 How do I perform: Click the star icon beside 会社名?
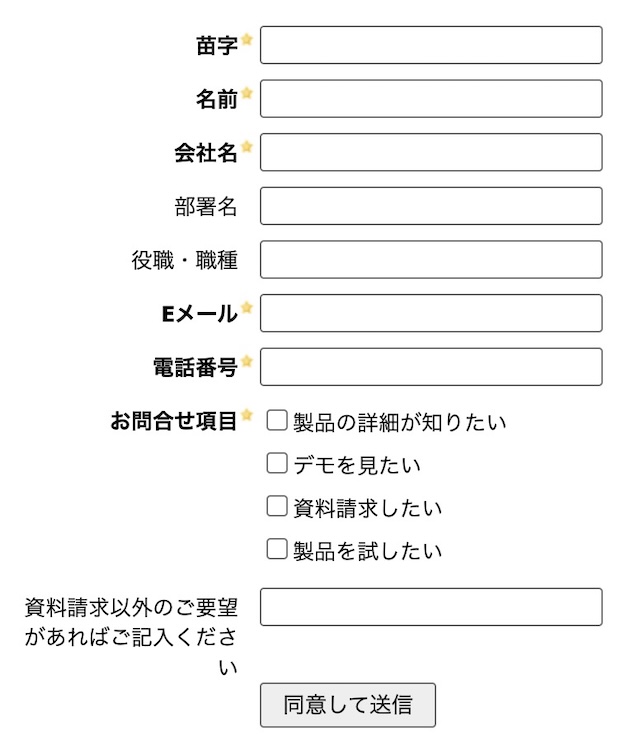pos(247,148)
